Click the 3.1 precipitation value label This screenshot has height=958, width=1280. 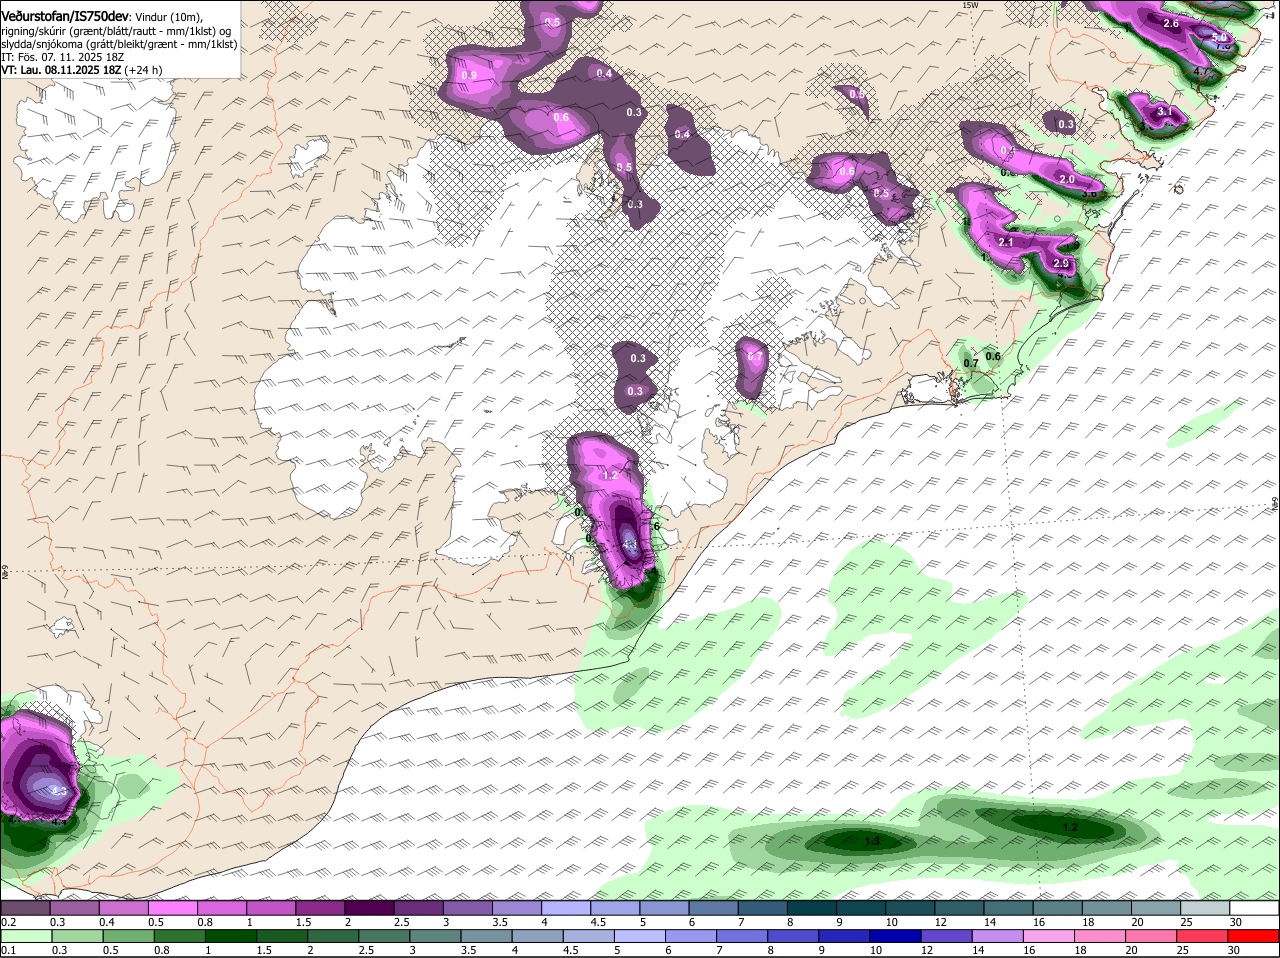[1164, 112]
